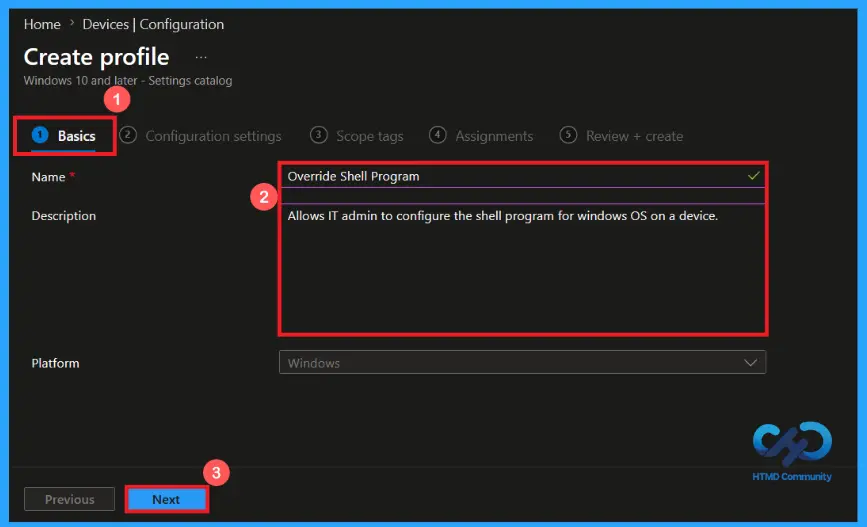Click the Create profile heading
Image resolution: width=867 pixels, height=527 pixels.
tap(96, 57)
